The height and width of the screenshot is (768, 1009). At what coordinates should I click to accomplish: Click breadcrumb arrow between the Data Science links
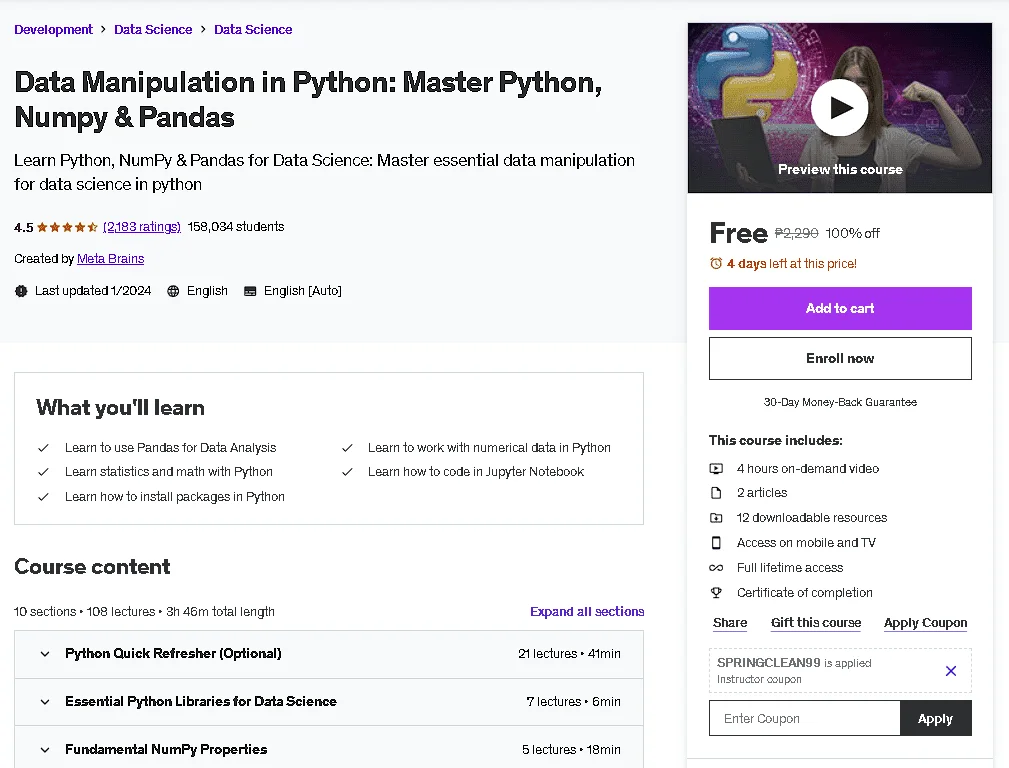tap(203, 30)
